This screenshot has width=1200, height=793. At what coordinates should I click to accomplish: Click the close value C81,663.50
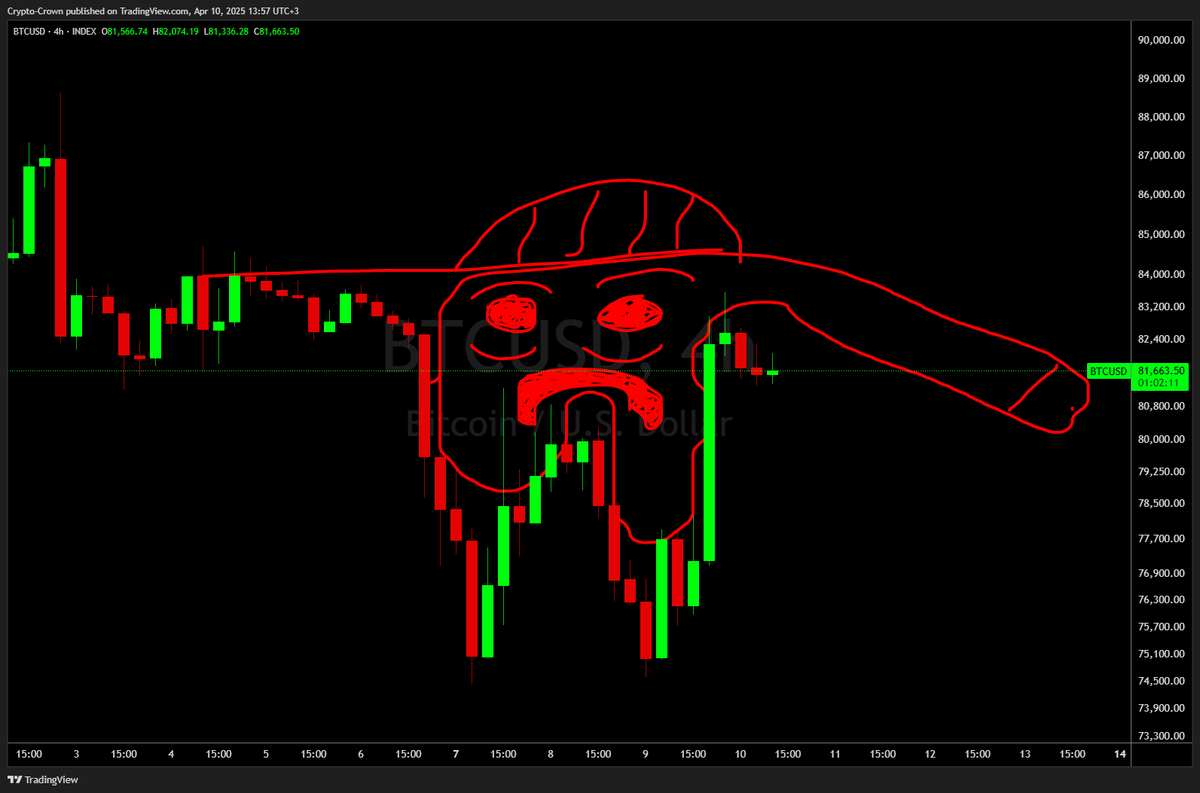(277, 32)
